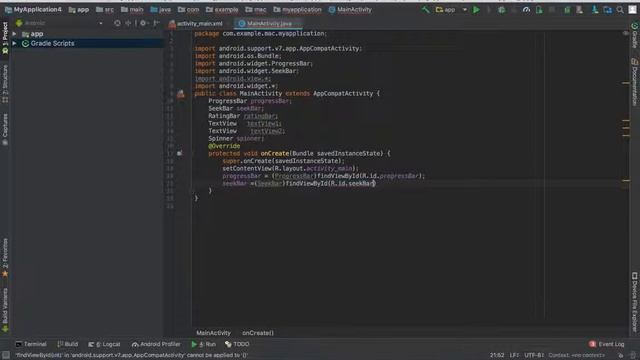Open the Structure side tool window tab
Screen dimensions: 640x360
point(5,84)
